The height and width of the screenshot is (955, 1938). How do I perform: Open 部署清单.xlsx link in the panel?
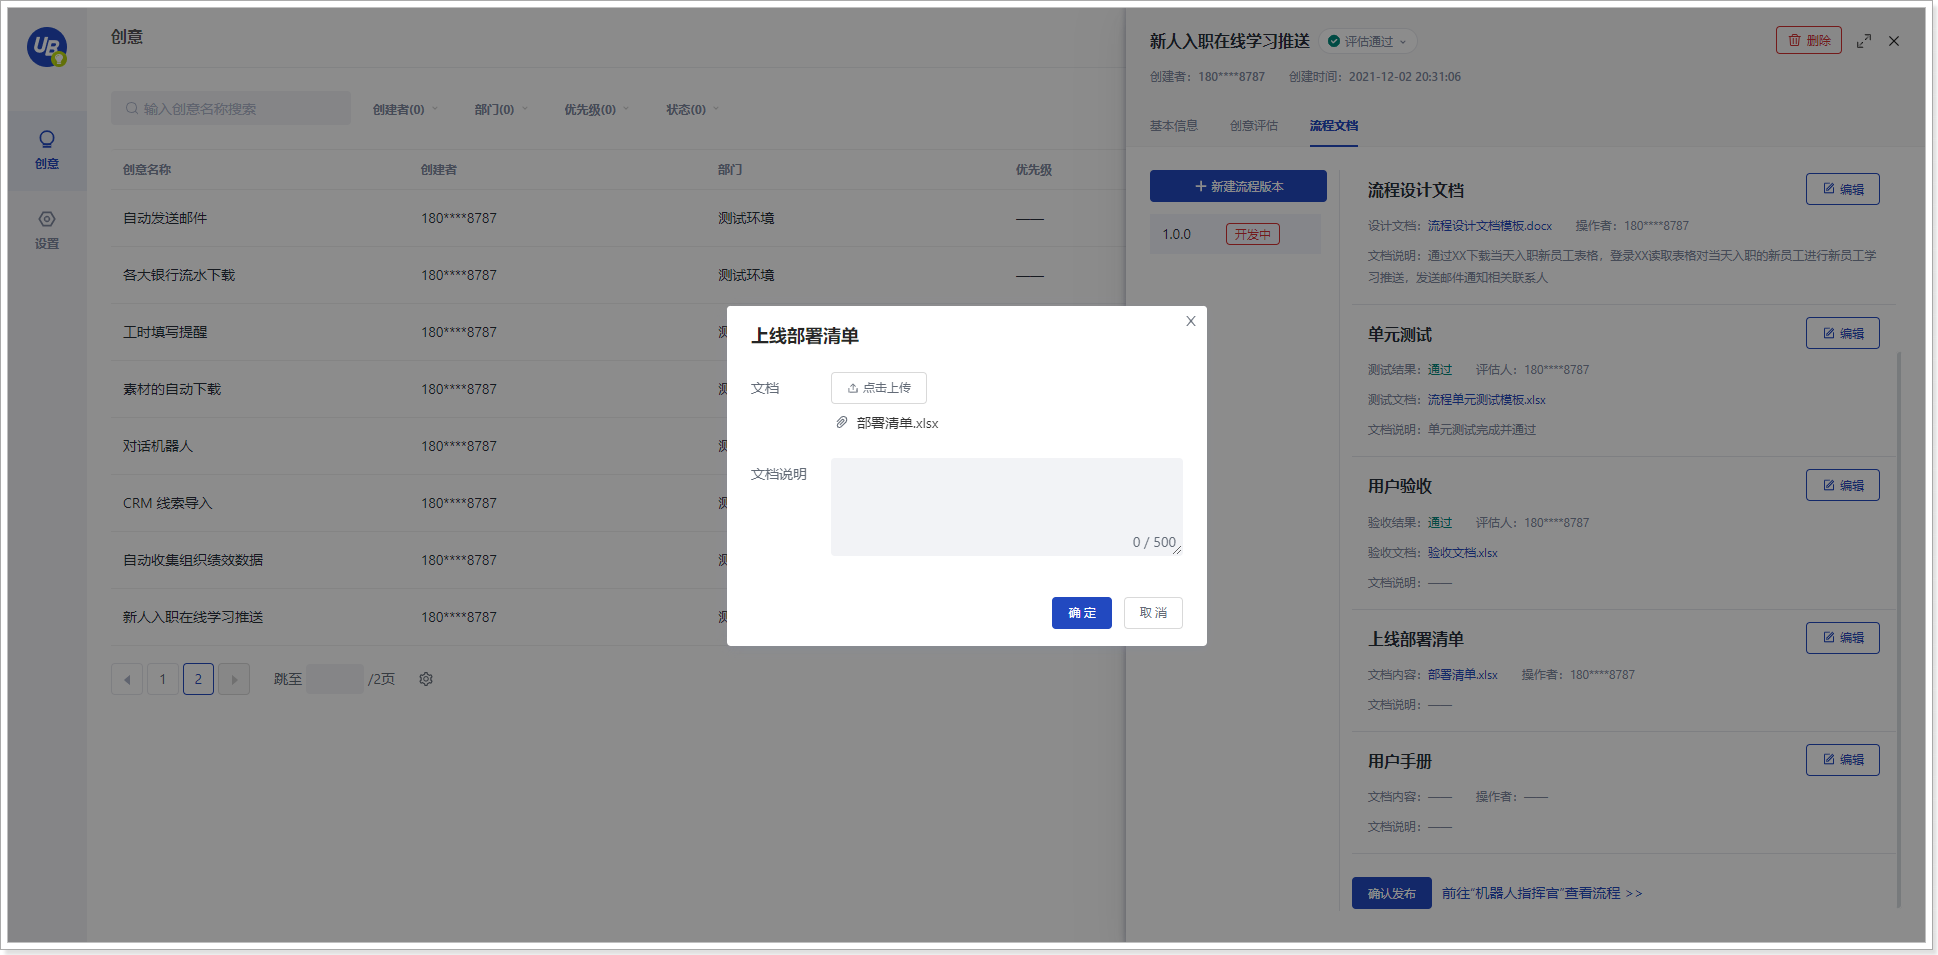click(1462, 675)
